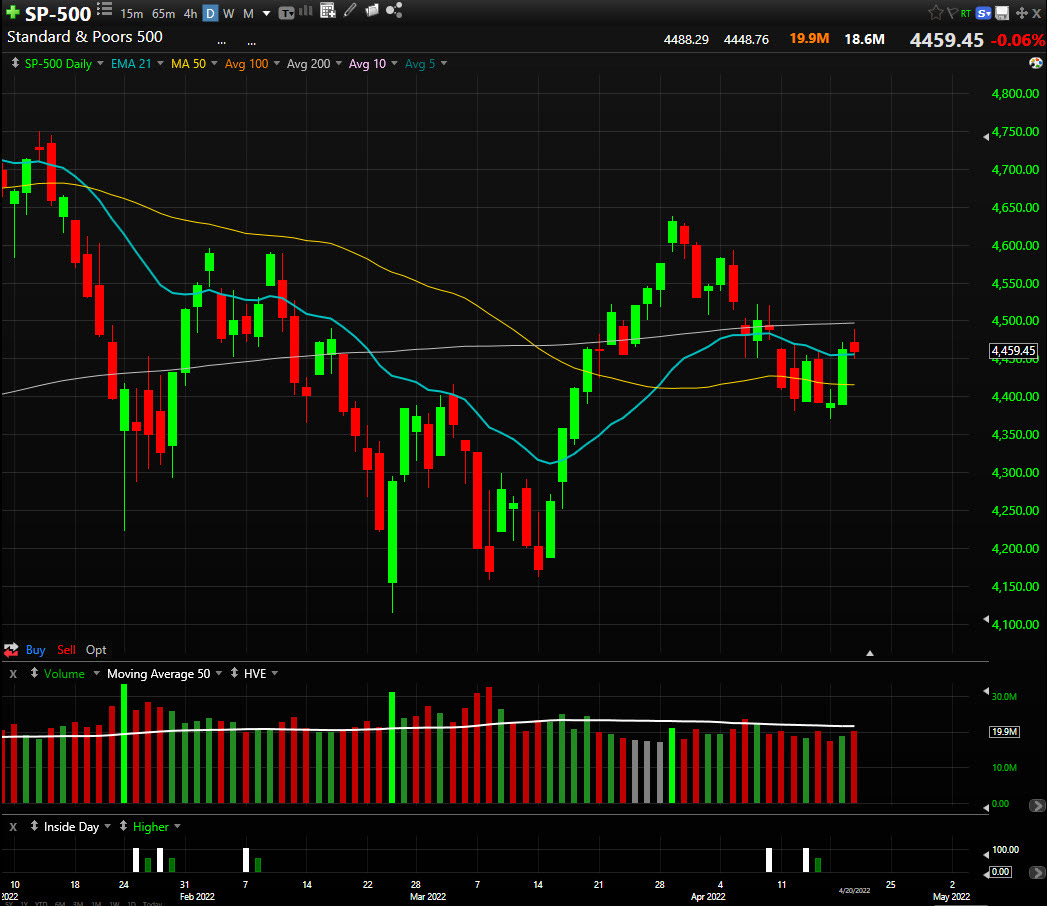Image resolution: width=1047 pixels, height=906 pixels.
Task: Click the green RT realtime indicator
Action: click(x=966, y=13)
